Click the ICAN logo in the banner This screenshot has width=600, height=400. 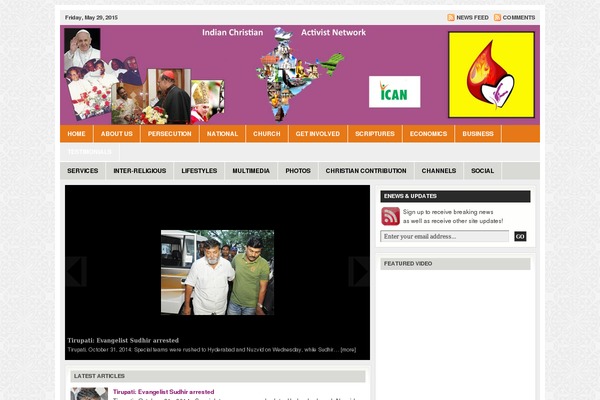coord(395,92)
